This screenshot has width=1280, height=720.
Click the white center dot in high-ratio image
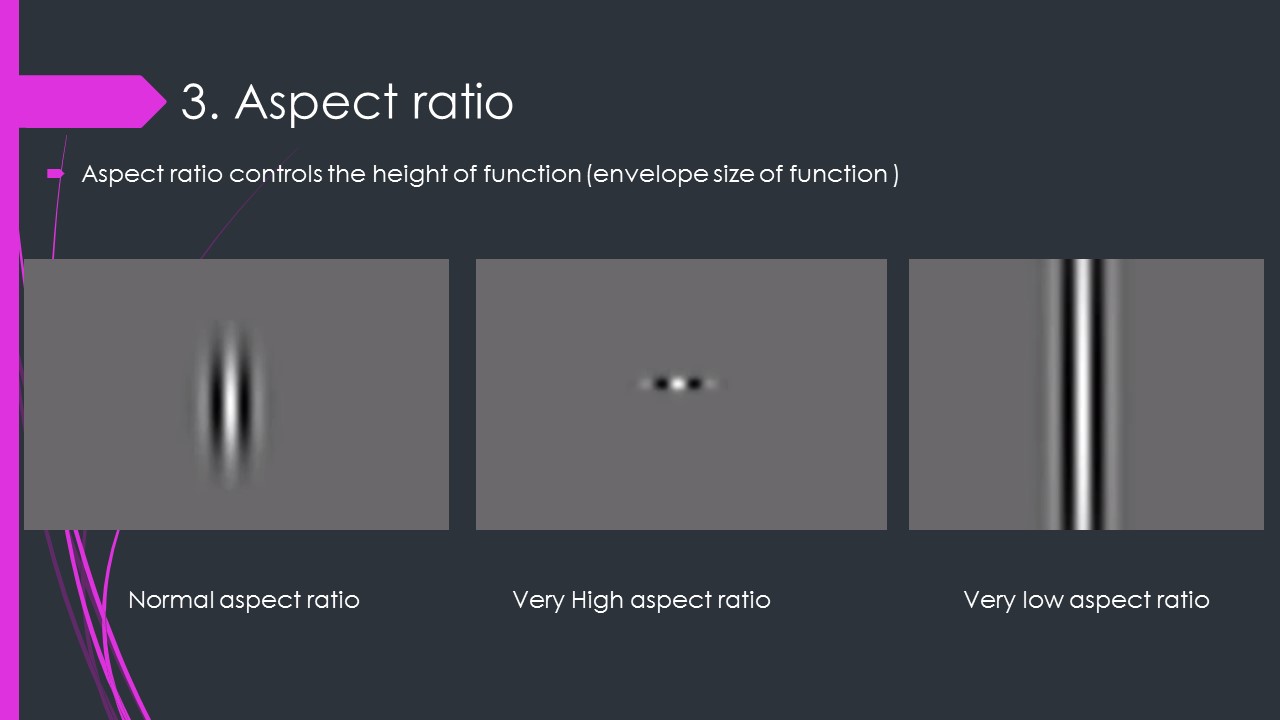(x=678, y=383)
